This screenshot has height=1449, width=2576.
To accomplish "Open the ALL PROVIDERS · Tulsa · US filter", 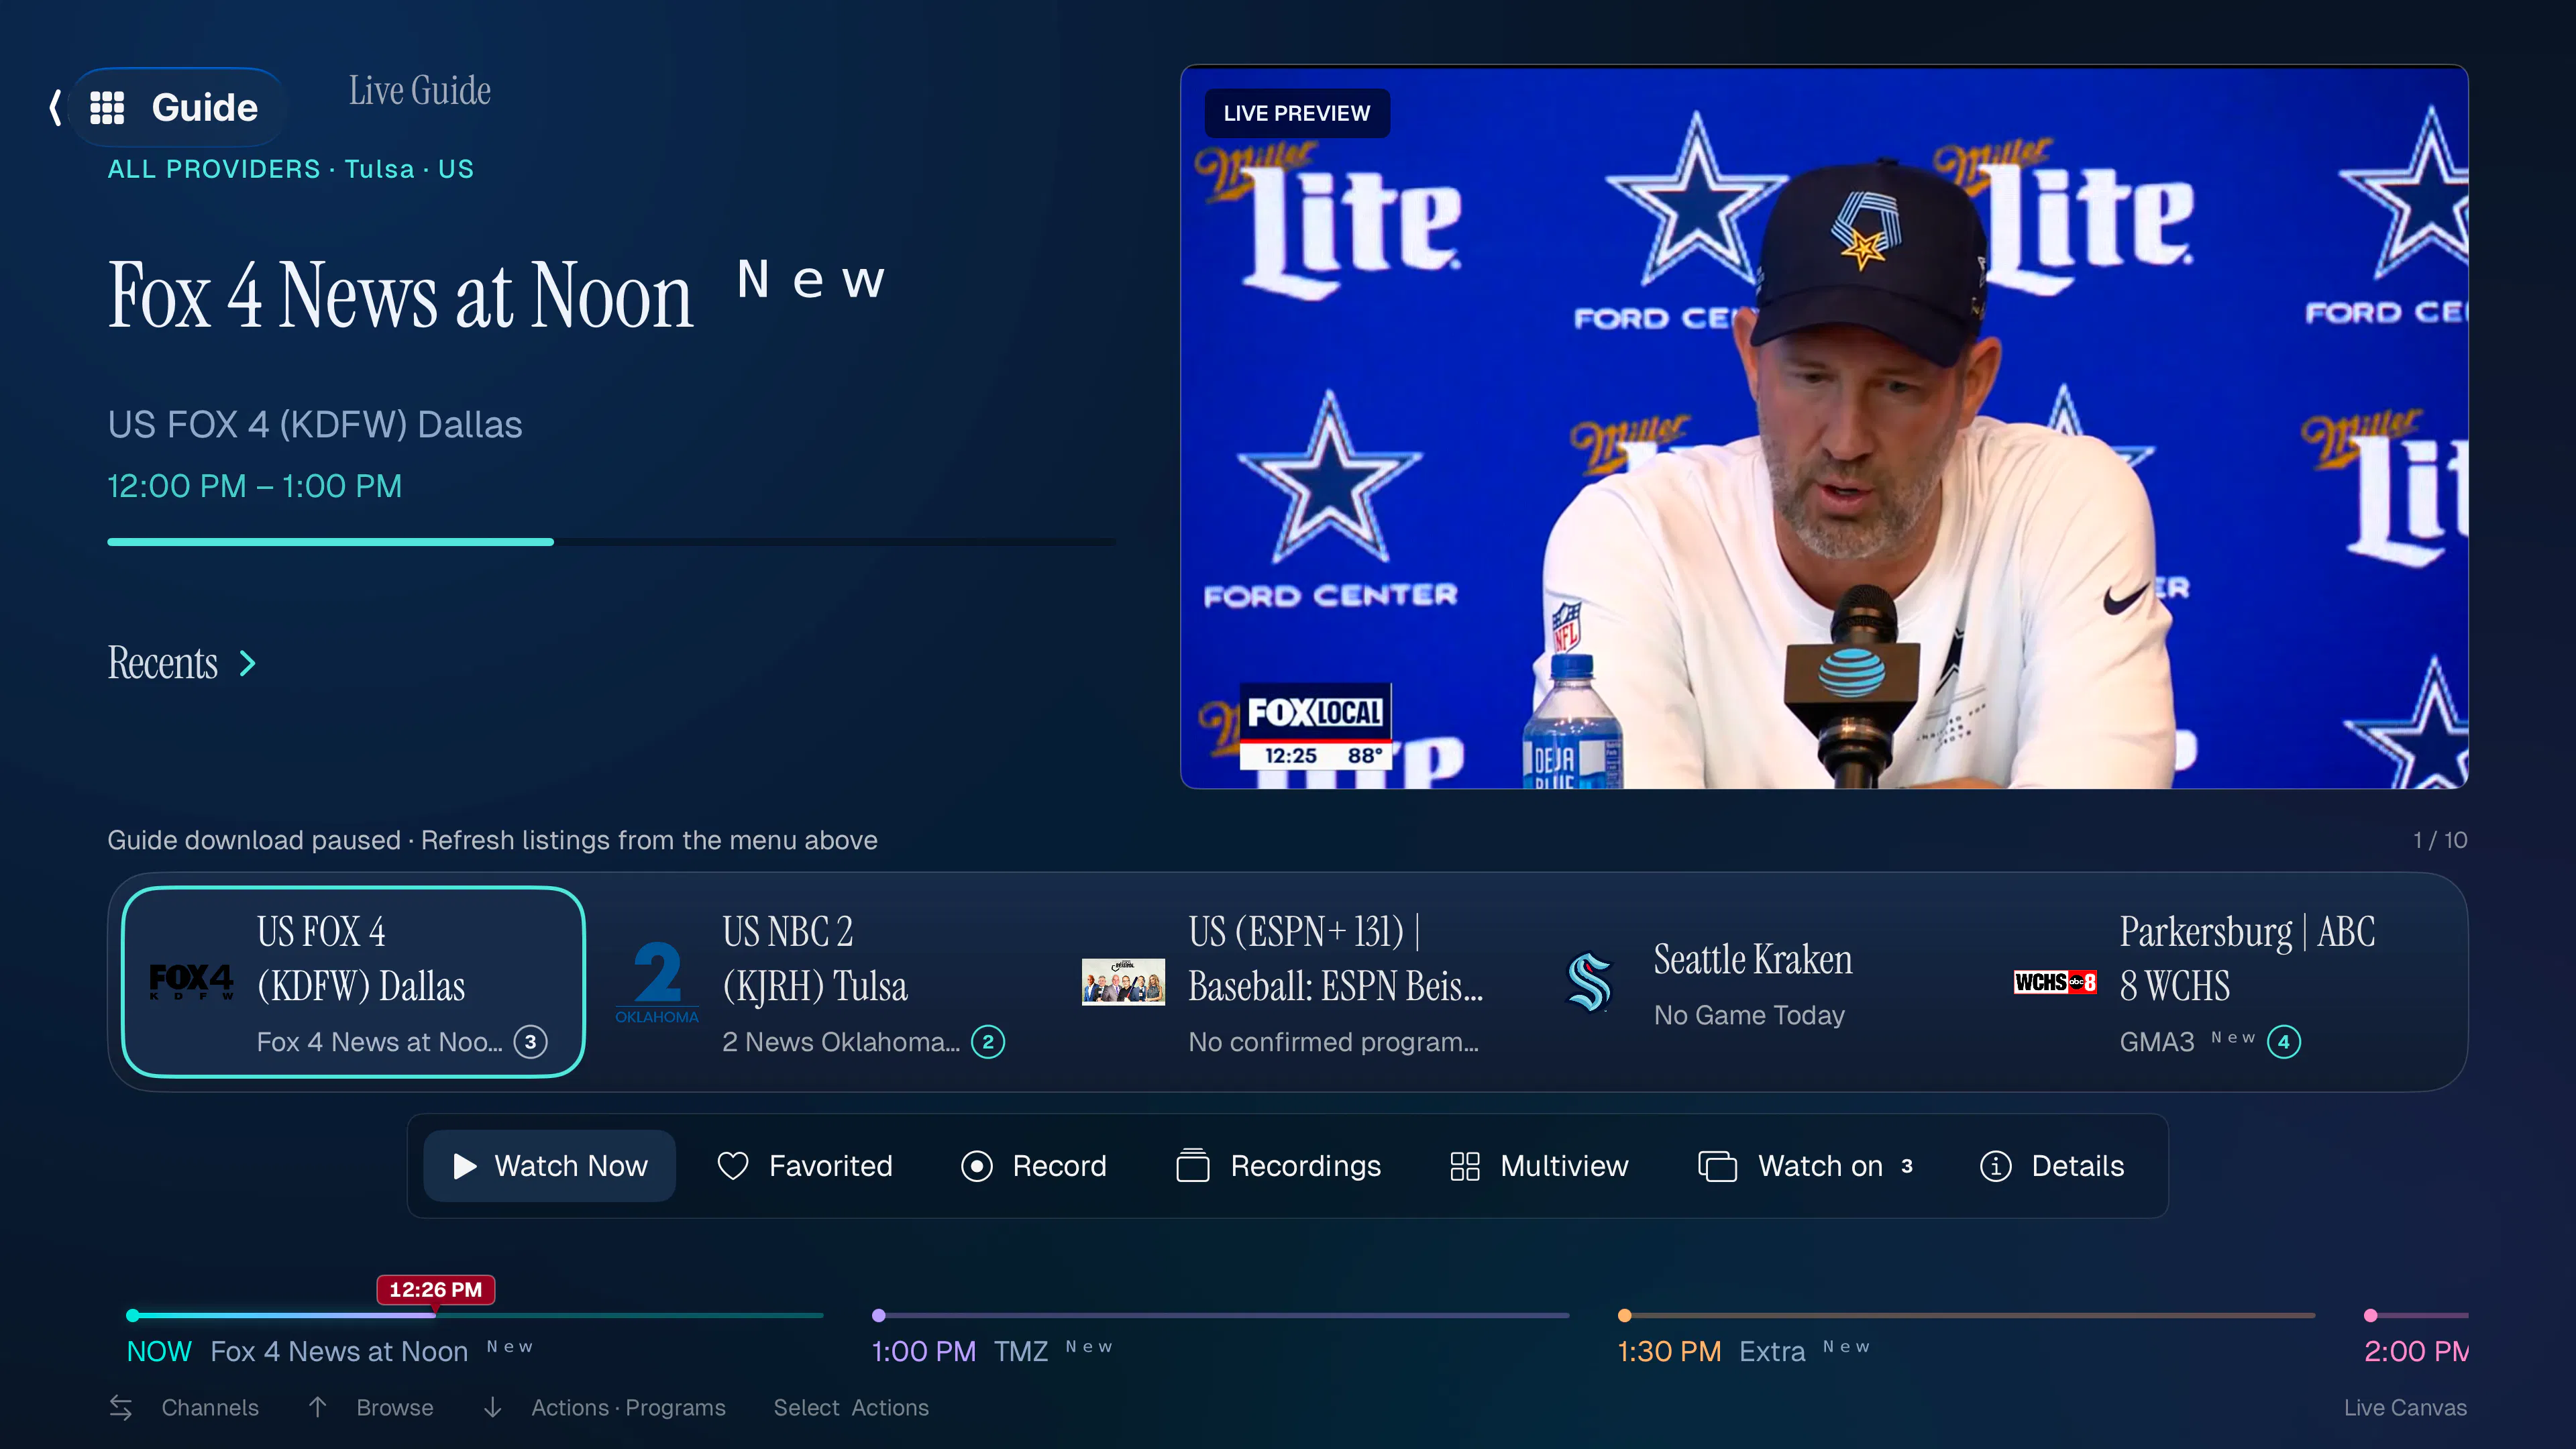I will [x=291, y=169].
